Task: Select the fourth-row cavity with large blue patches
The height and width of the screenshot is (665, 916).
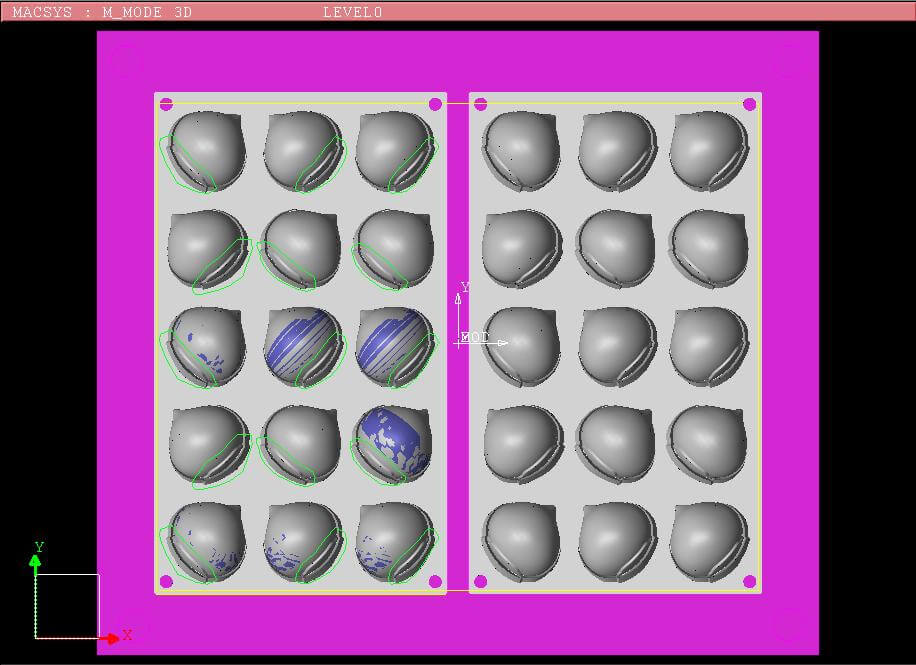Action: [x=393, y=444]
